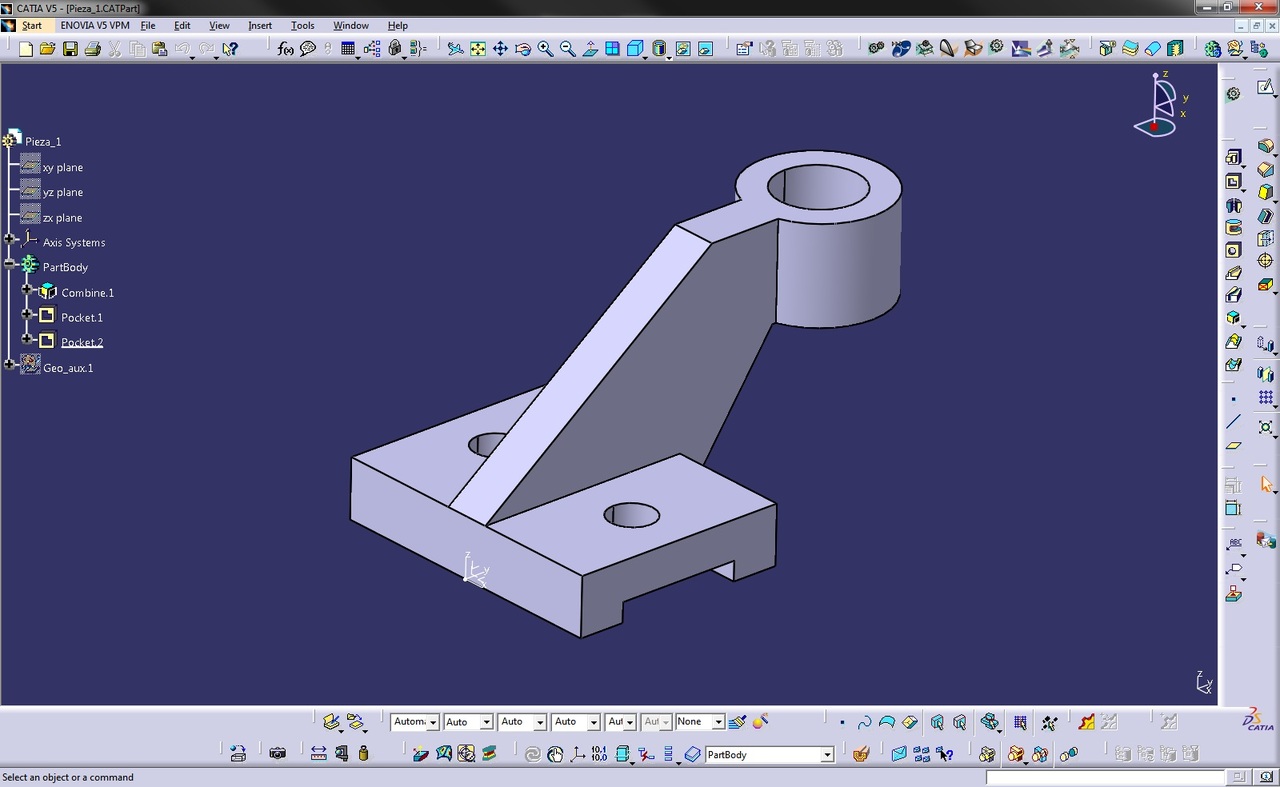This screenshot has width=1280, height=787.
Task: Click the Capture camera icon
Action: coord(278,753)
